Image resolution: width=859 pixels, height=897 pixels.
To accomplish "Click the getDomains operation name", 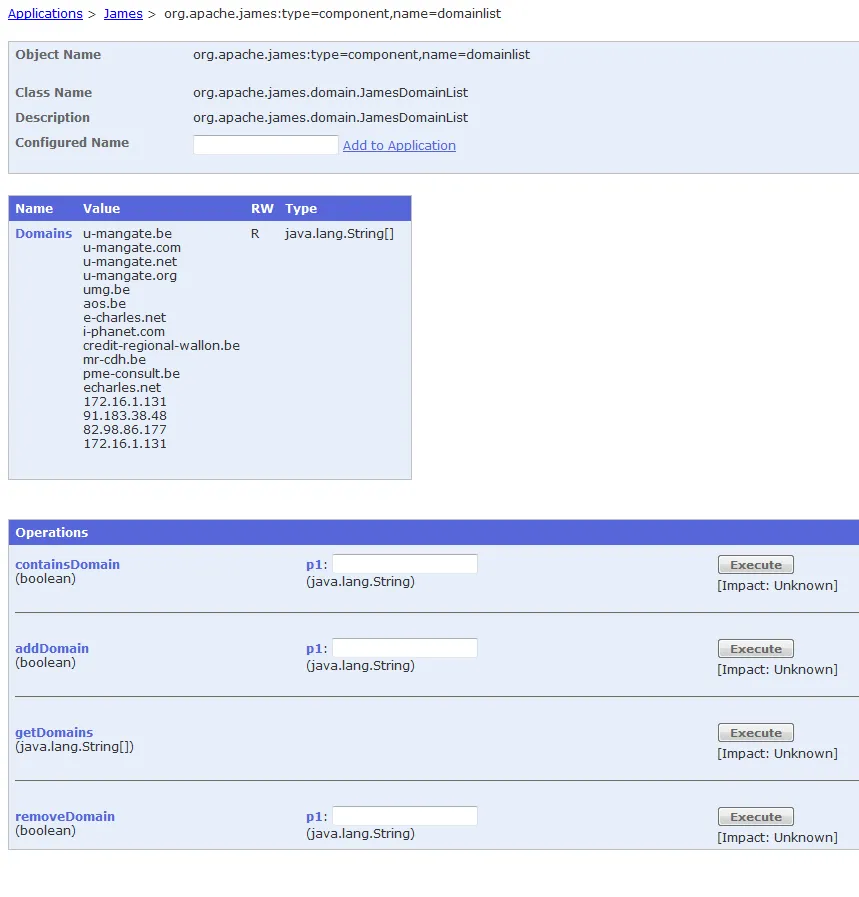I will (54, 732).
